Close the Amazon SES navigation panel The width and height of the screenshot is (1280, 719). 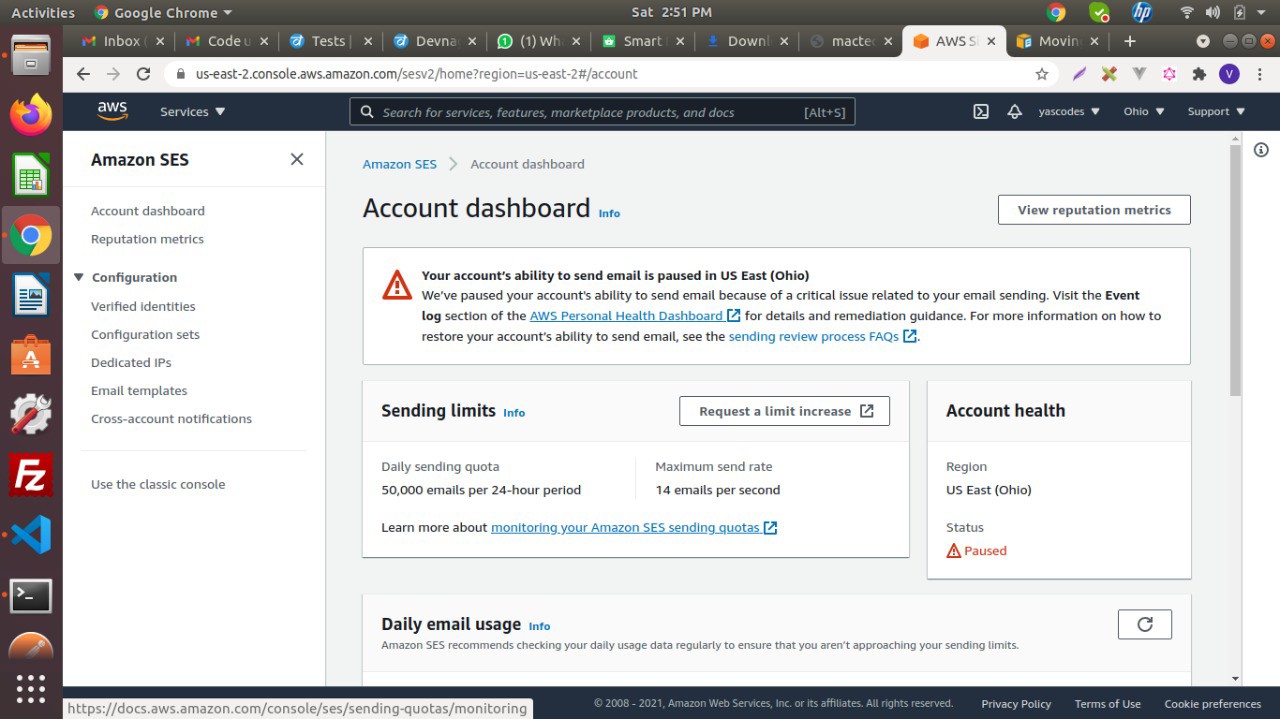pyautogui.click(x=297, y=159)
